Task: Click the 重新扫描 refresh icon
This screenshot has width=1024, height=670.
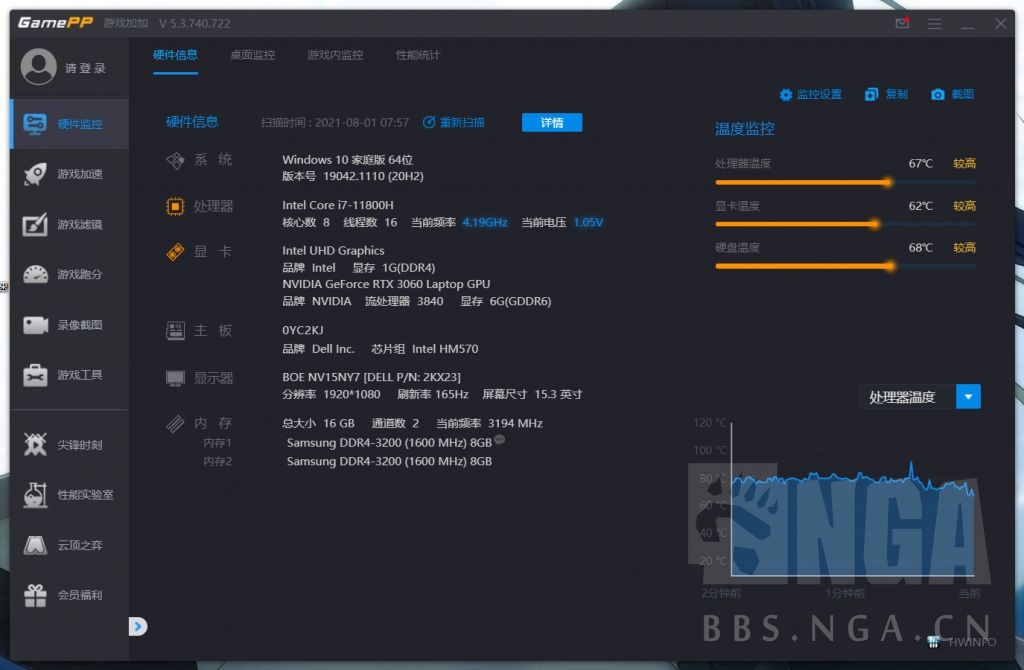Action: point(429,122)
